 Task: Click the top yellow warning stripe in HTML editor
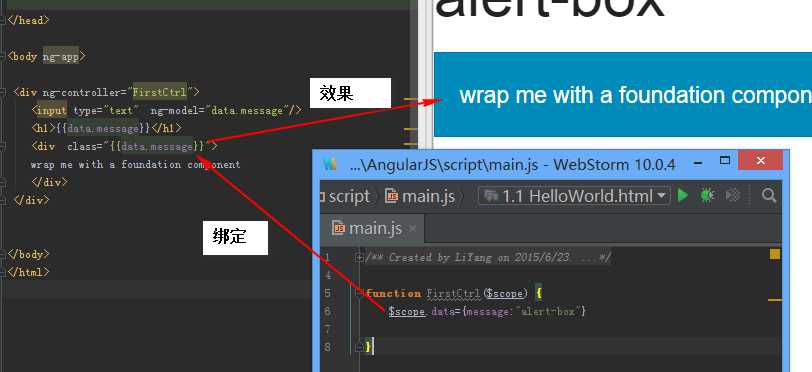tap(411, 98)
